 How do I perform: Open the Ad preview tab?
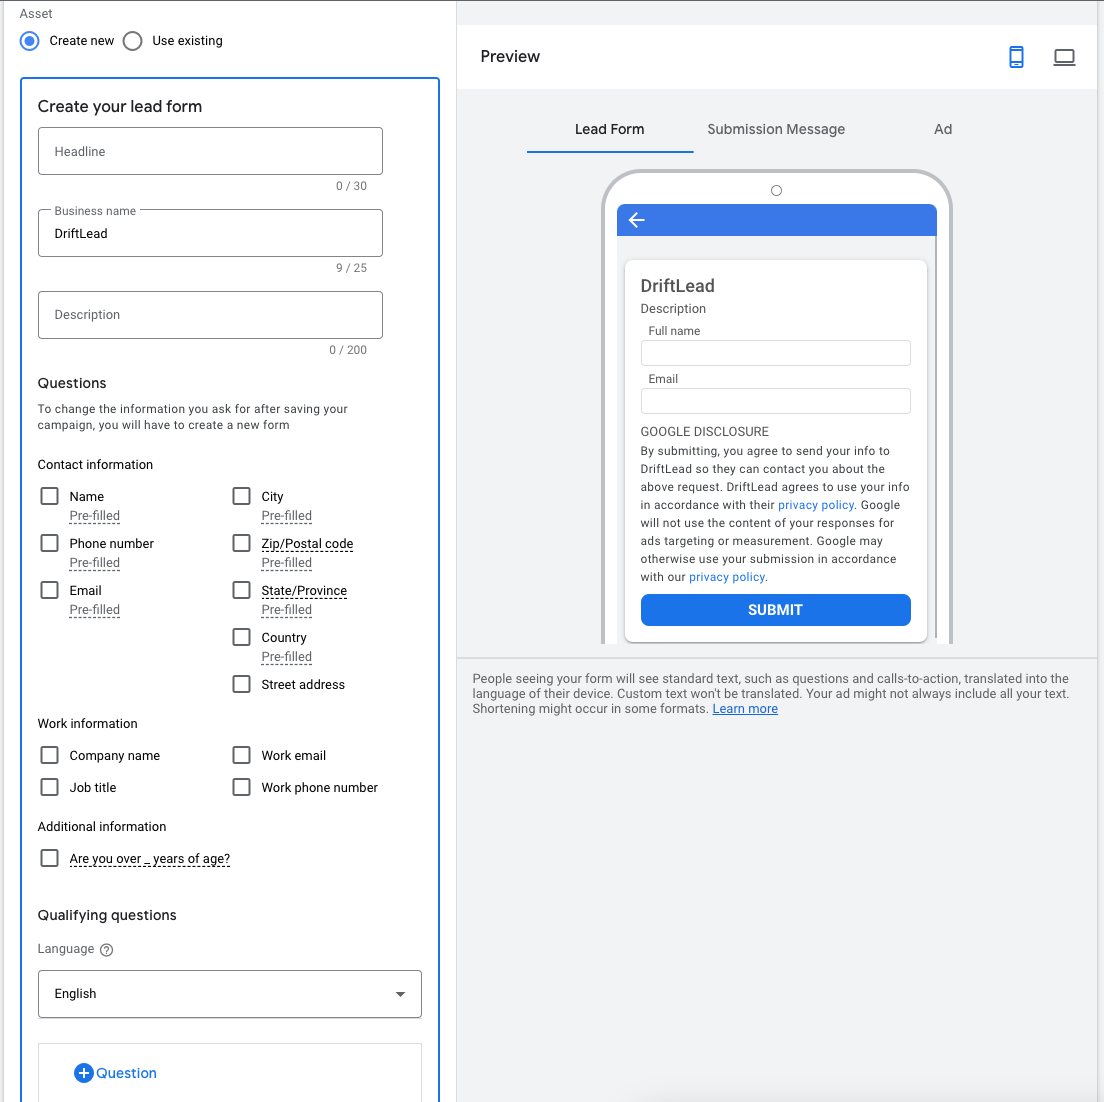[942, 129]
